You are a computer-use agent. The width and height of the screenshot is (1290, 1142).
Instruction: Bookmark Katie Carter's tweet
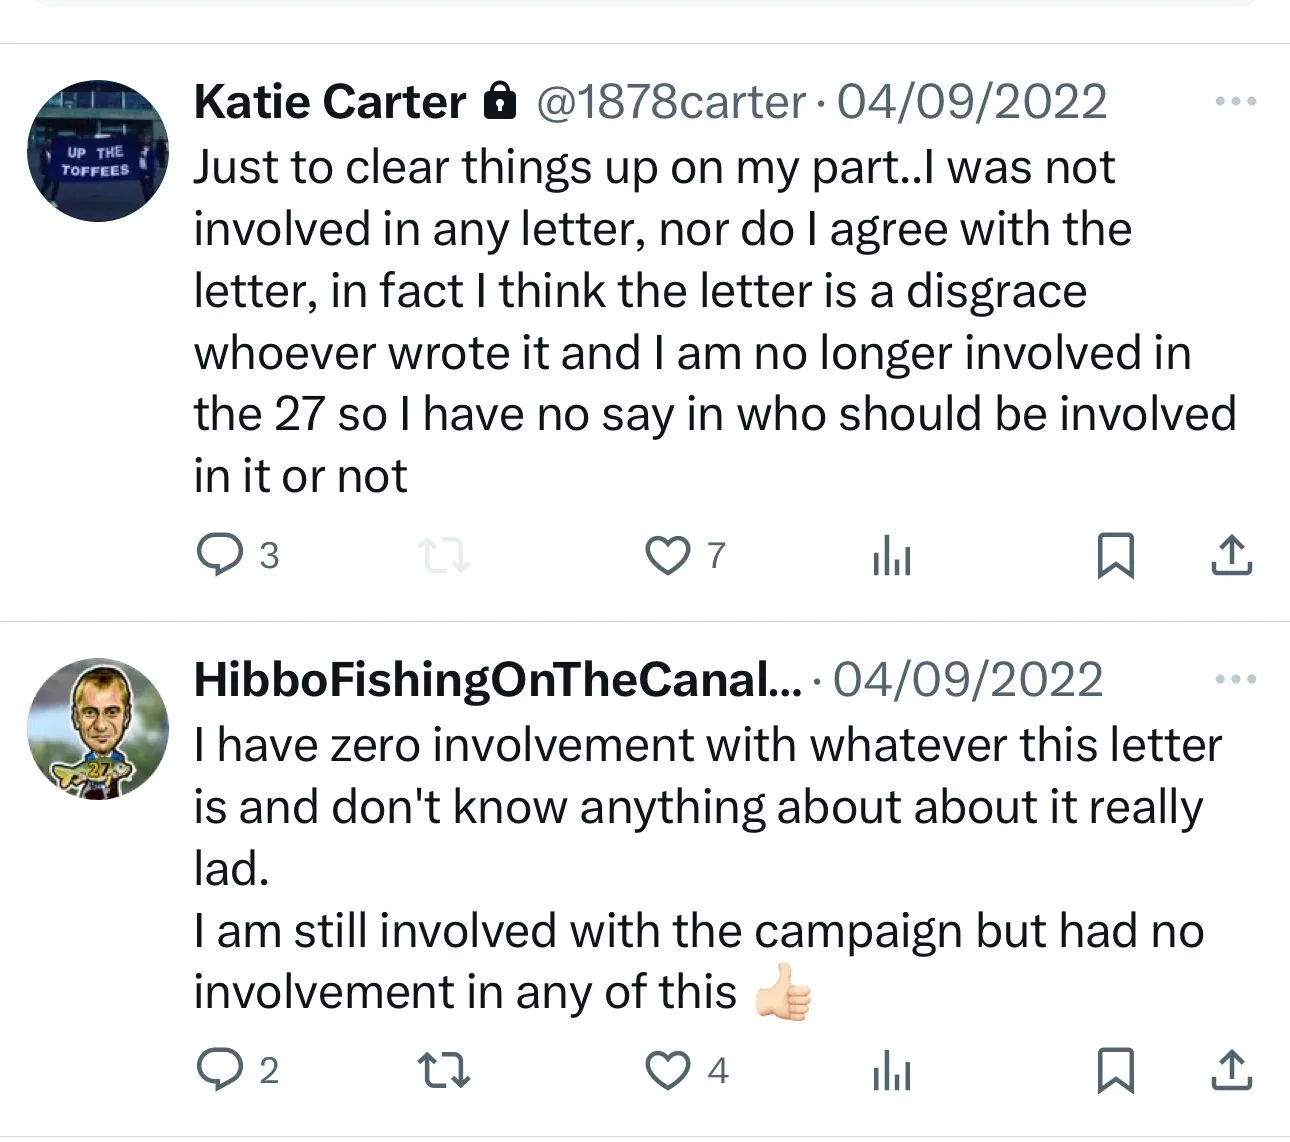pos(1115,555)
